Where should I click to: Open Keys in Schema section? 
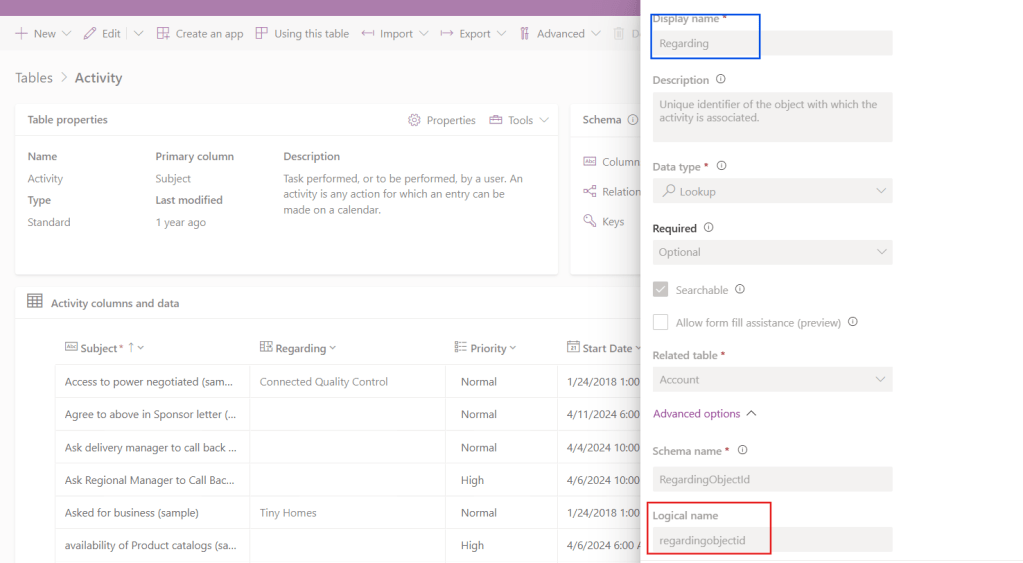pyautogui.click(x=603, y=221)
